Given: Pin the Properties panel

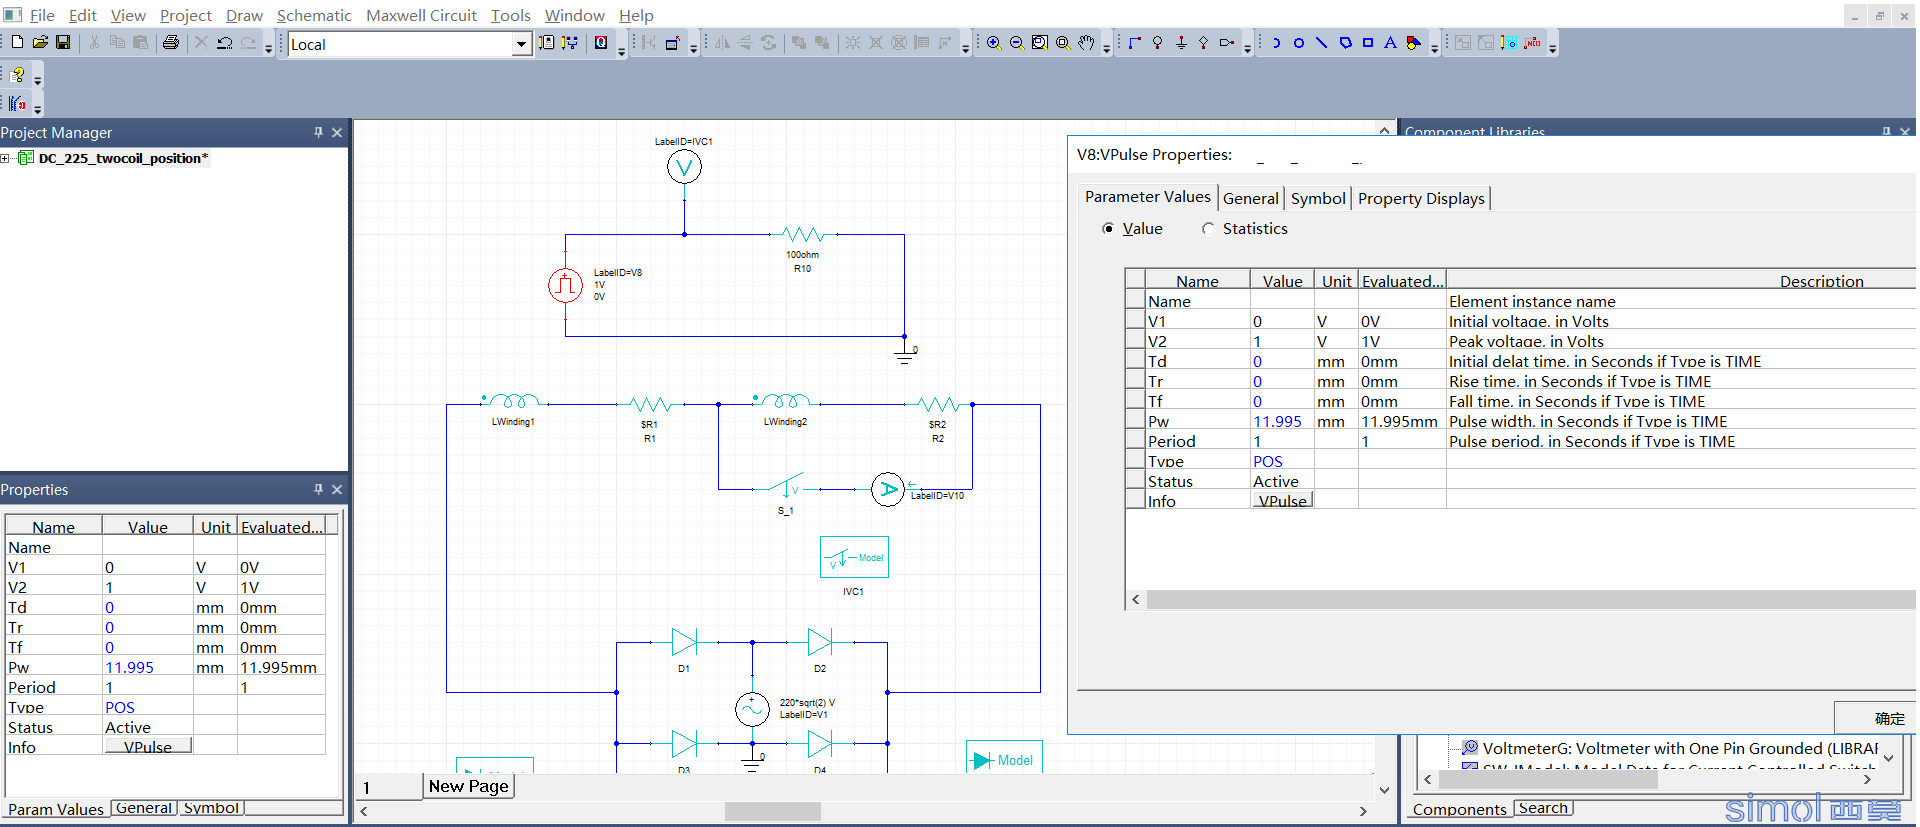Looking at the screenshot, I should tap(318, 489).
